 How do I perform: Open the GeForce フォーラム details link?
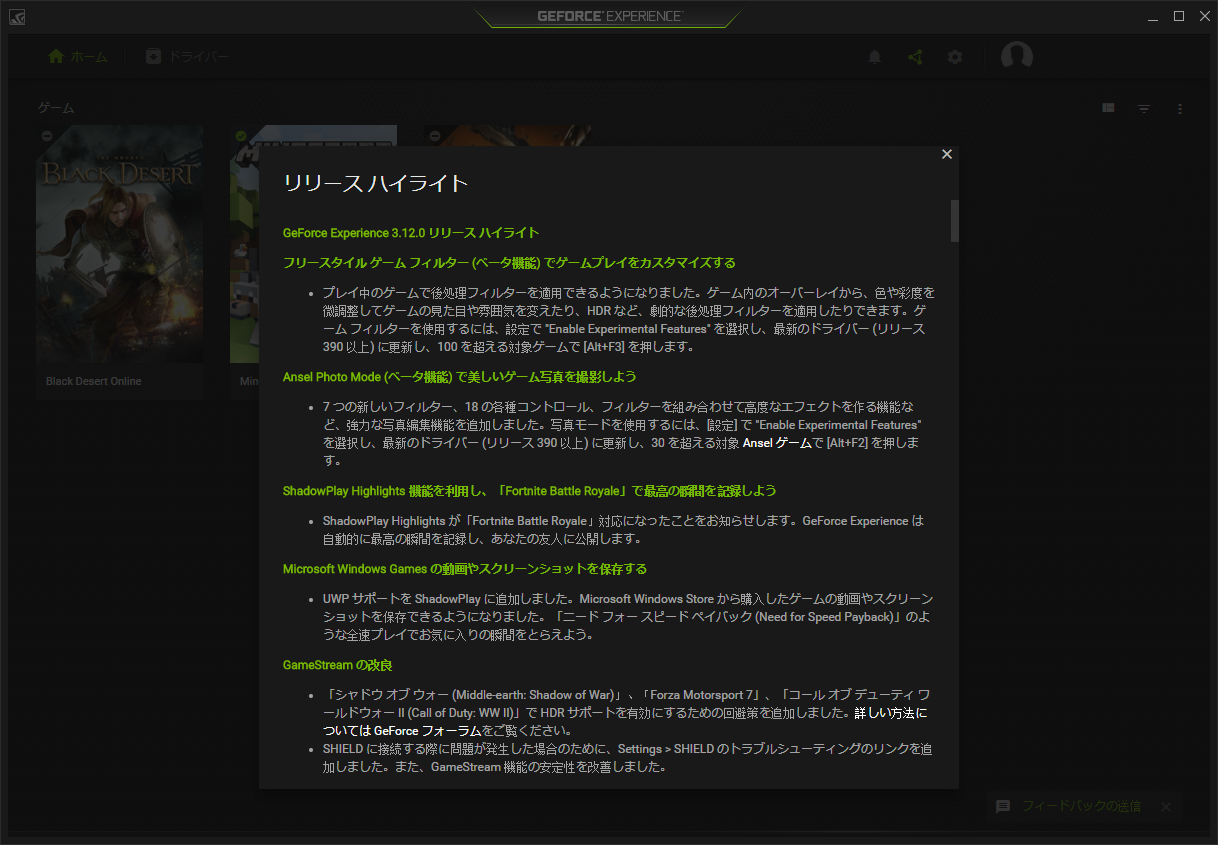tap(625, 722)
